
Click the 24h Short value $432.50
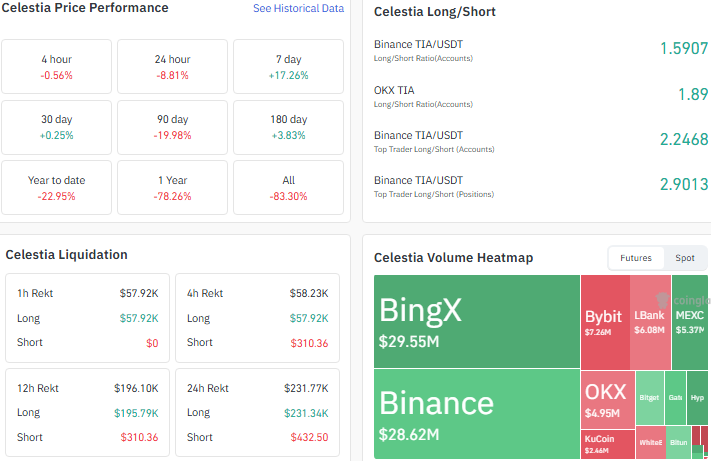[309, 437]
